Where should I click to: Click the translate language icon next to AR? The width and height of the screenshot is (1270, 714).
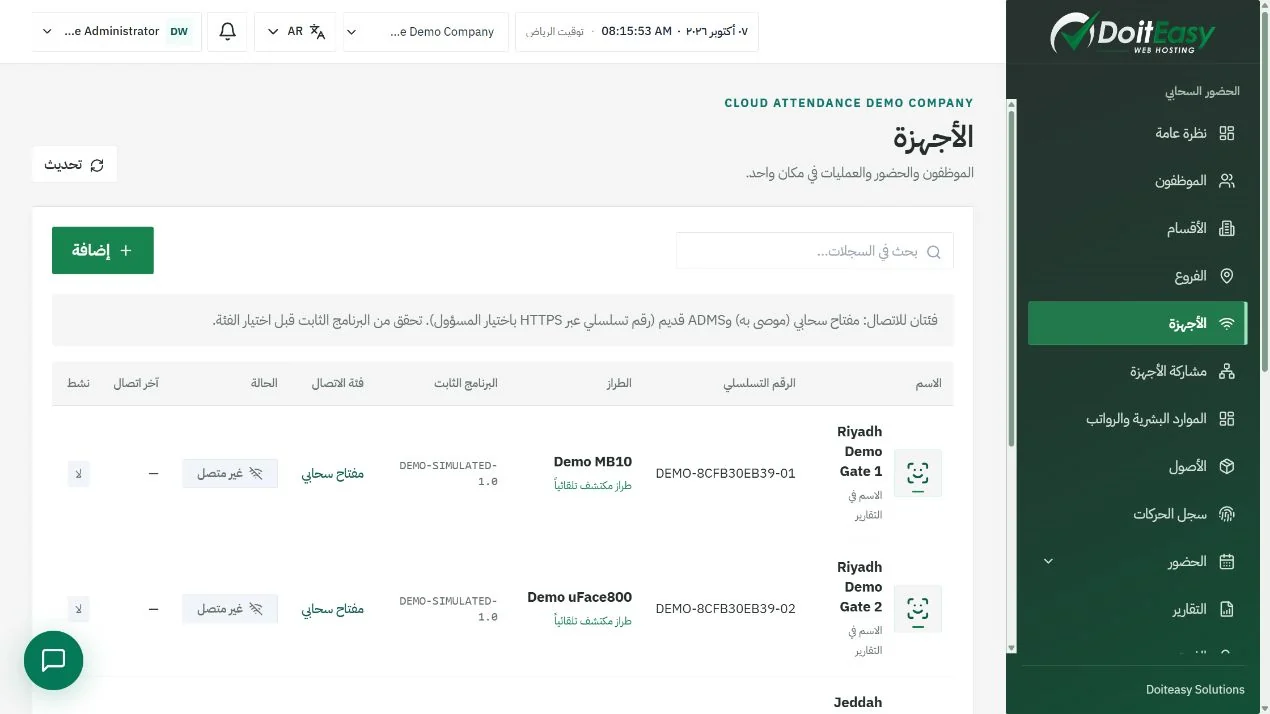[318, 31]
